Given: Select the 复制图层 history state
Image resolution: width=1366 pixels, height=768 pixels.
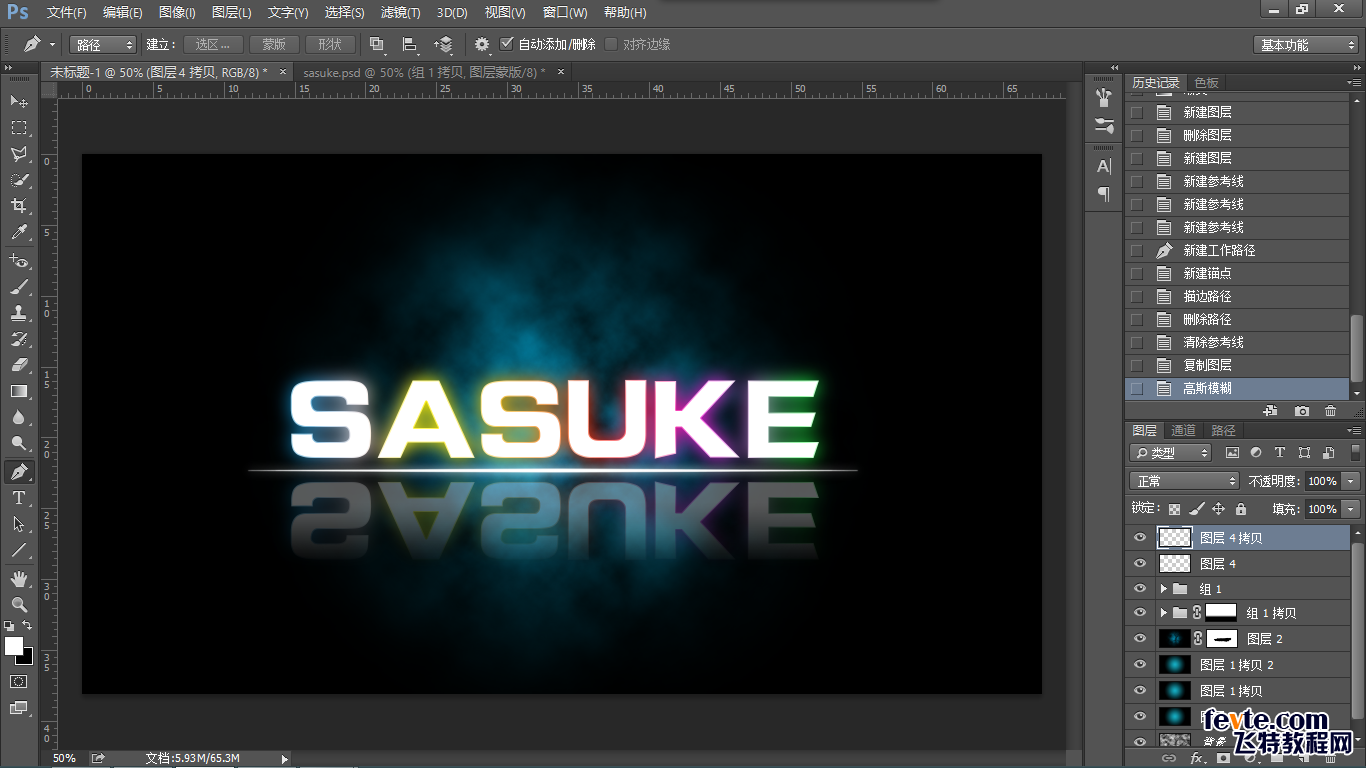Looking at the screenshot, I should [x=1237, y=365].
